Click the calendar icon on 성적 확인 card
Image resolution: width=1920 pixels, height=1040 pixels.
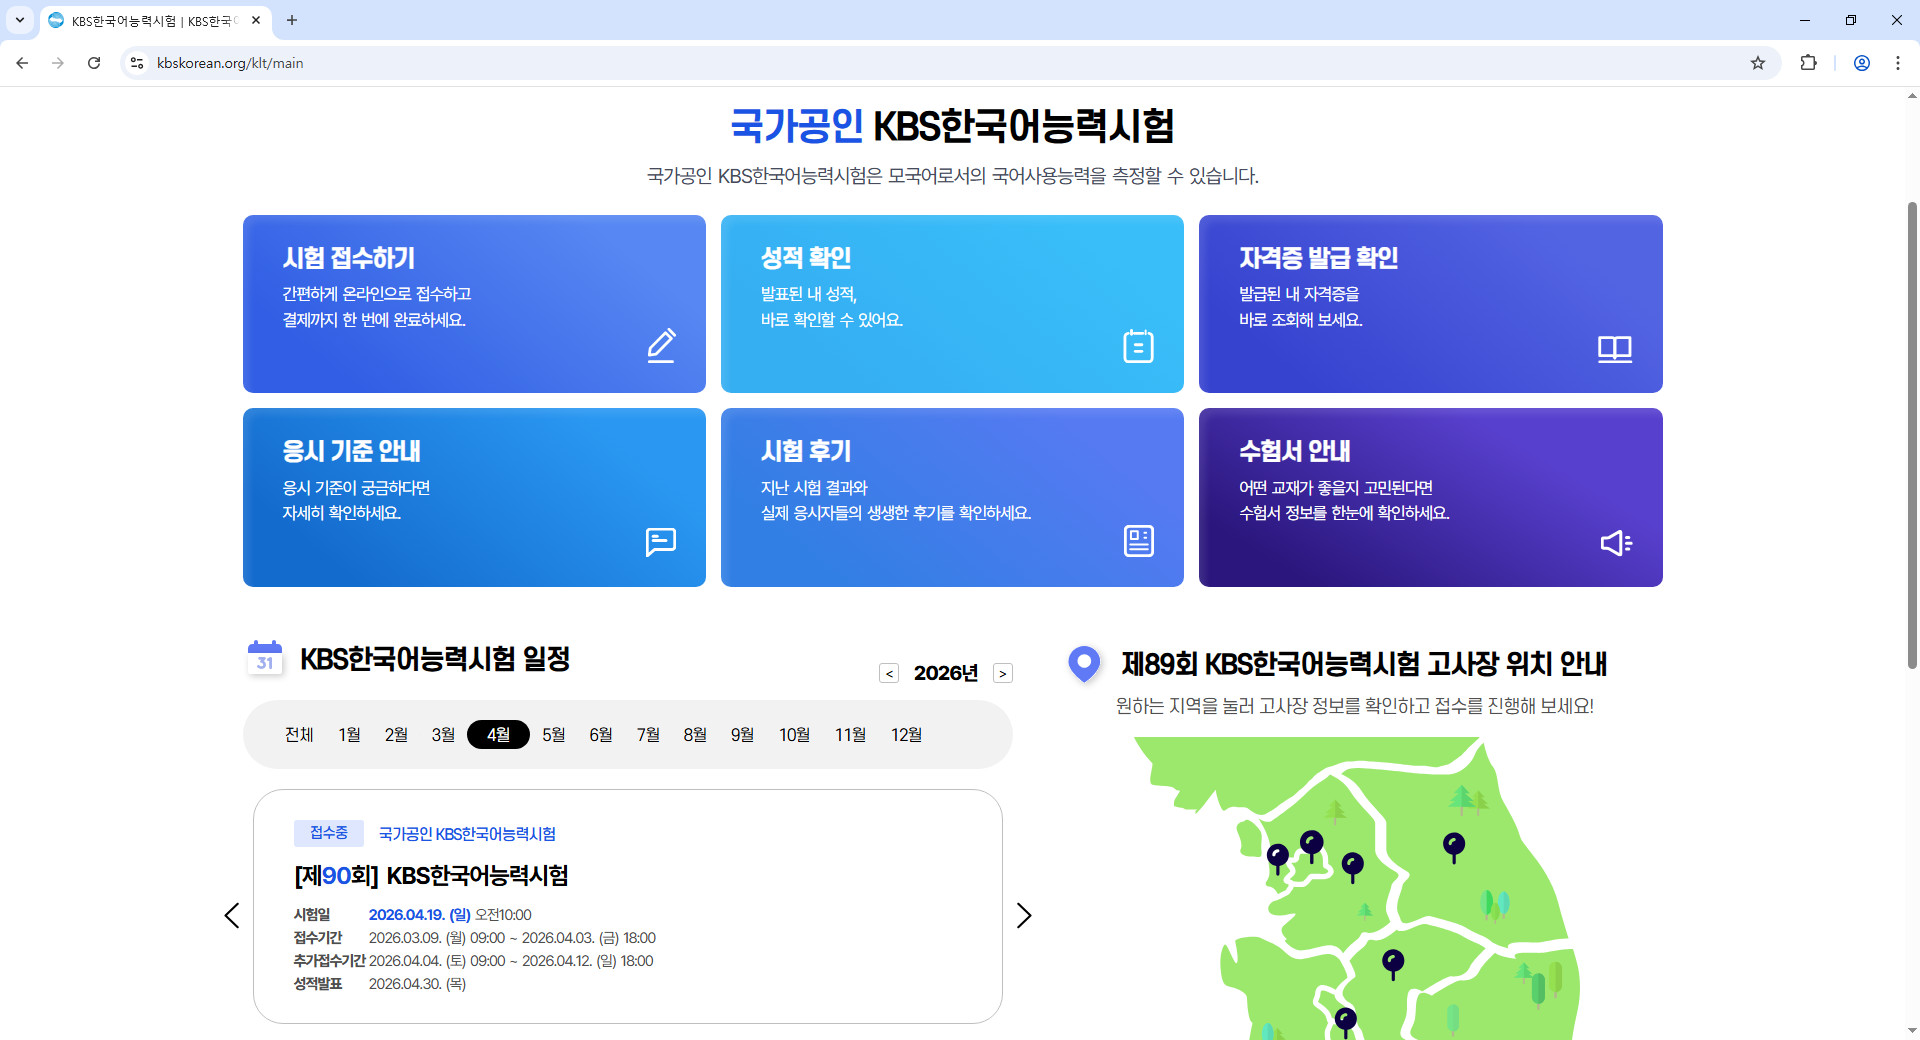1137,346
